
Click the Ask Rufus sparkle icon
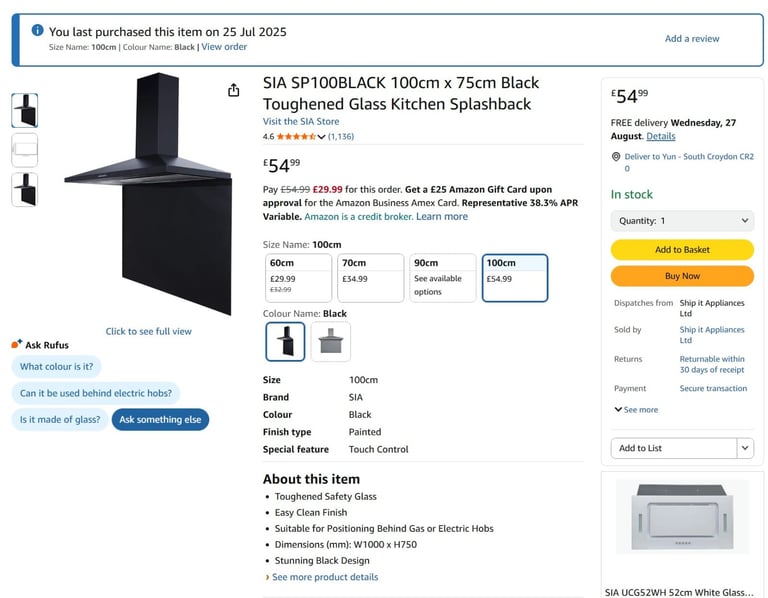(17, 344)
